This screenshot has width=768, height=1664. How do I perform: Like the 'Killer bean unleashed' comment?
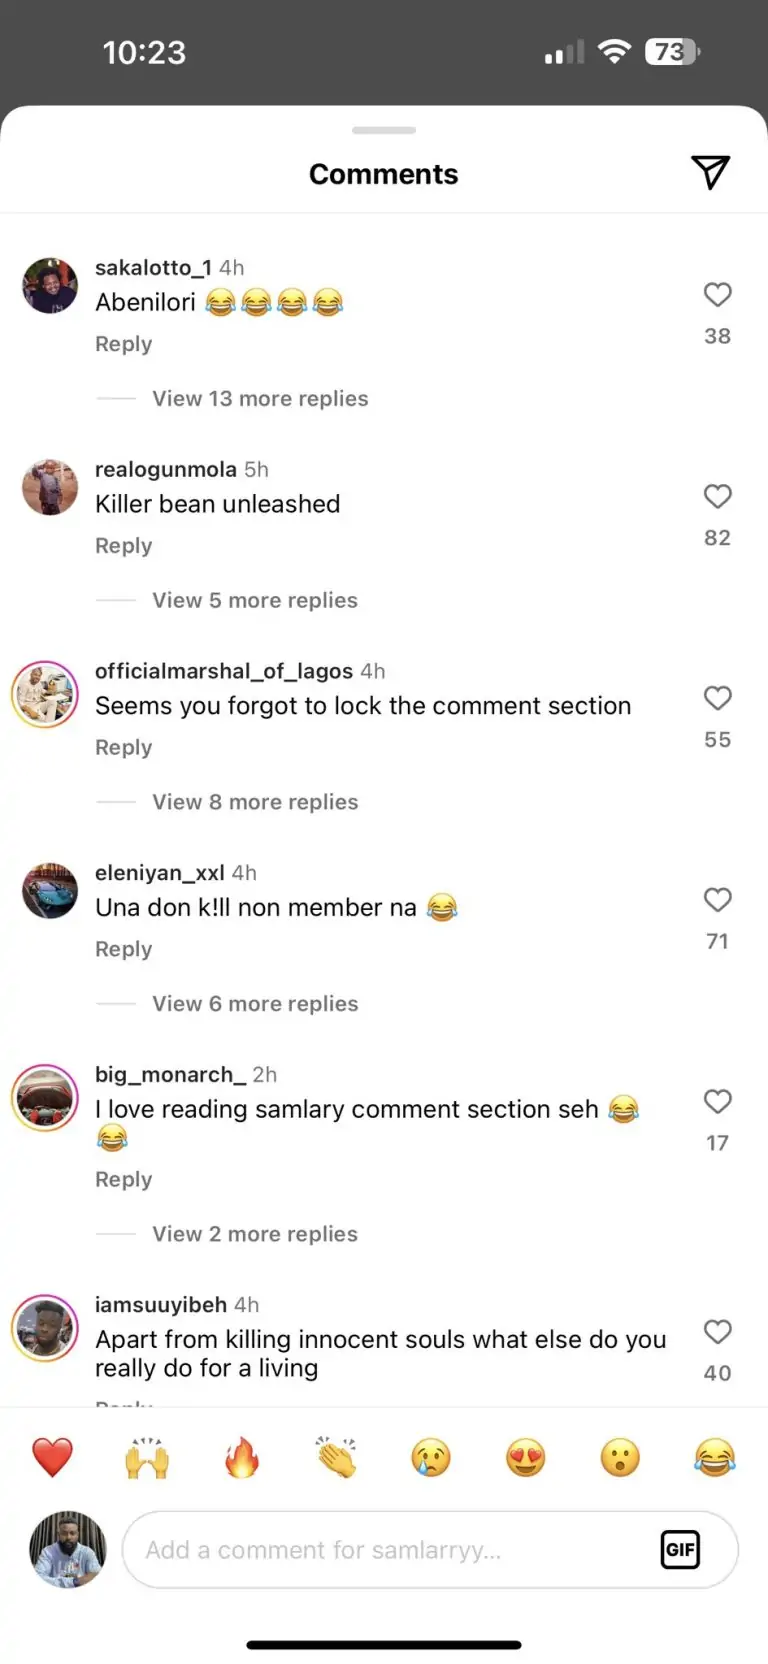pyautogui.click(x=717, y=497)
